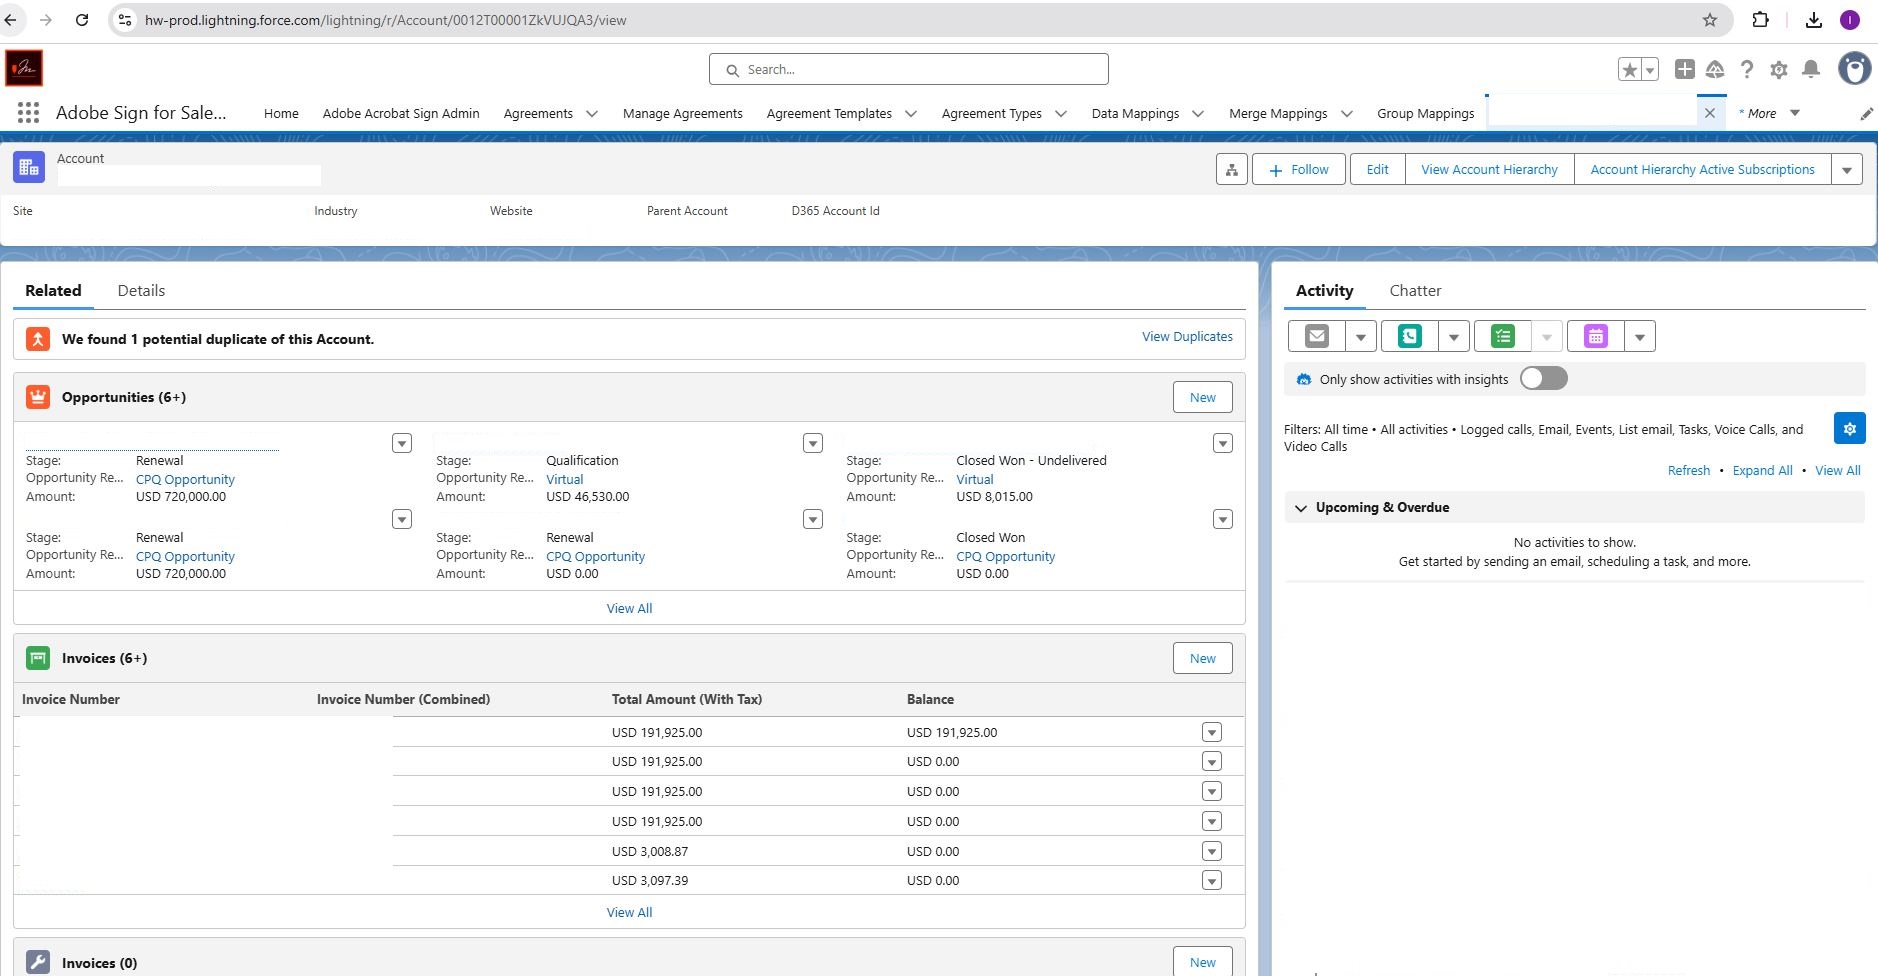
Task: Open Setup gear icon in header
Action: pos(1778,69)
